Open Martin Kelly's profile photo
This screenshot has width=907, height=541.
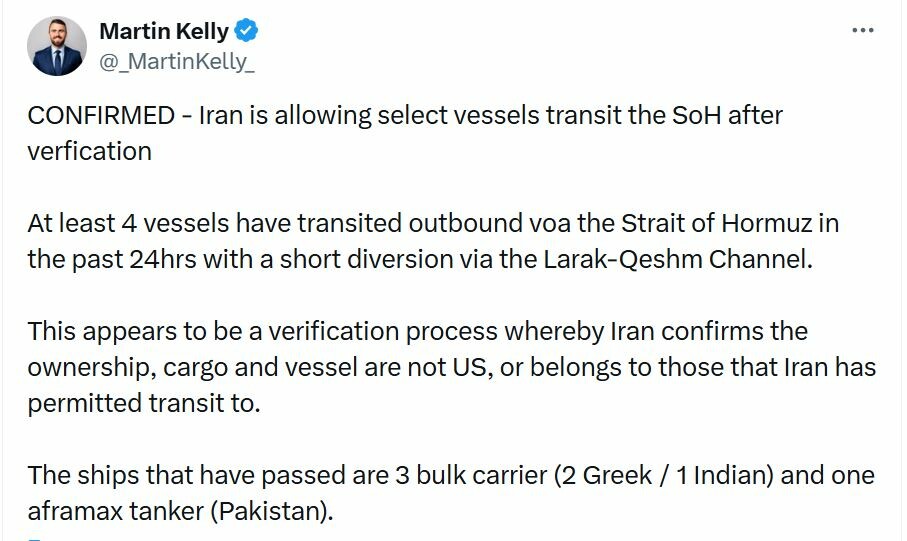pyautogui.click(x=57, y=46)
